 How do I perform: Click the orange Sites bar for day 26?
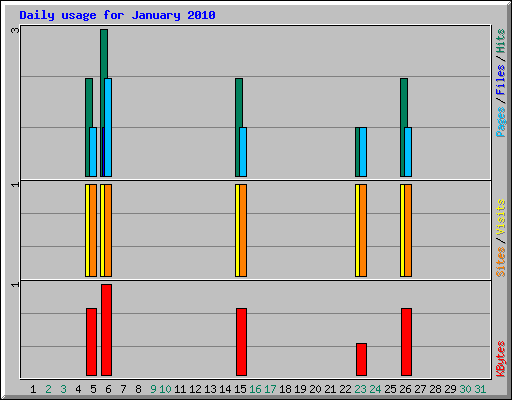click(408, 230)
